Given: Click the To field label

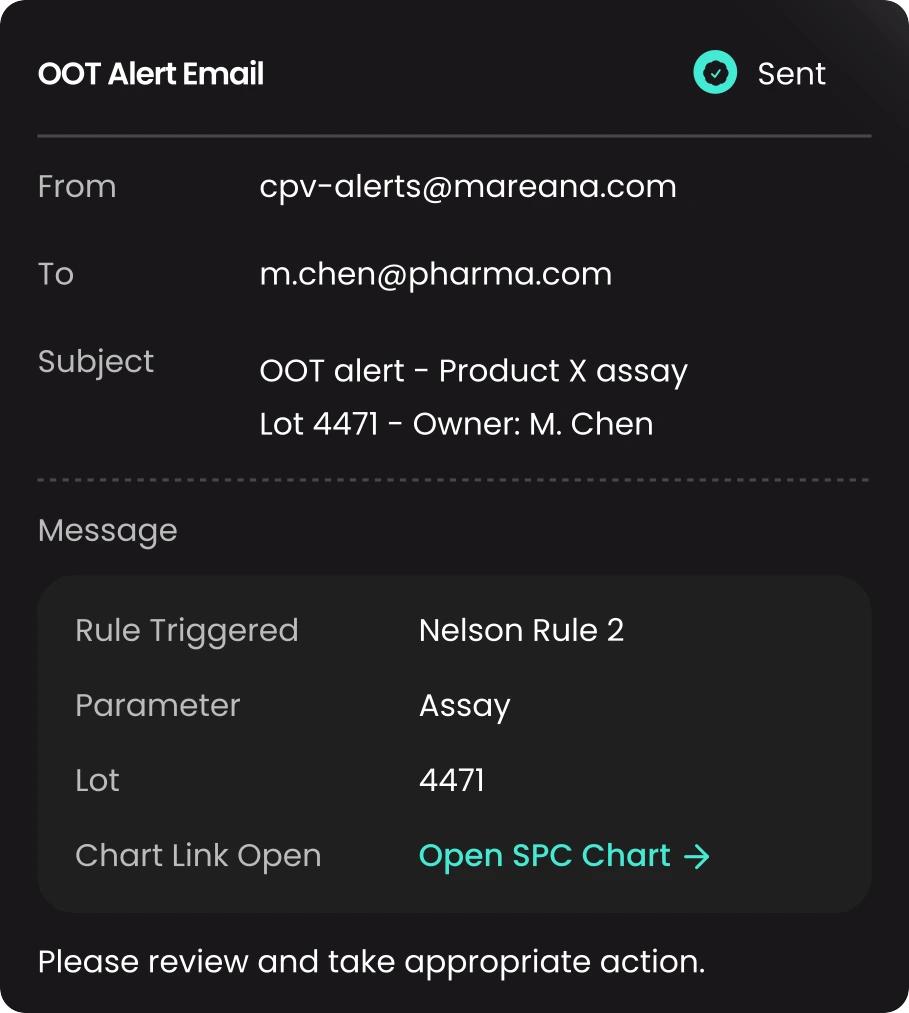Looking at the screenshot, I should coord(56,274).
